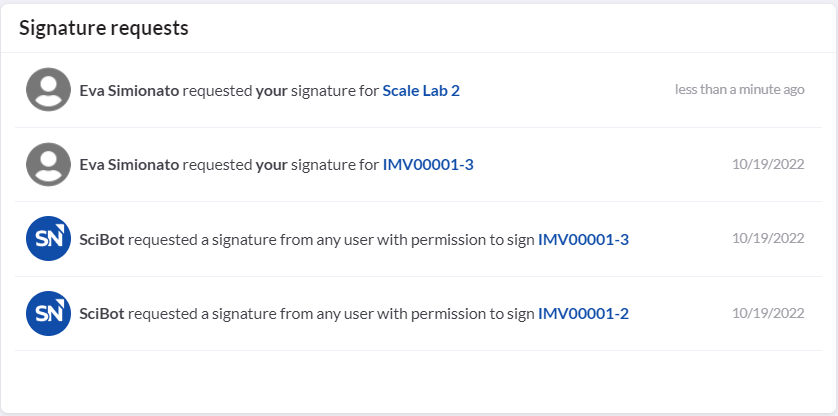Click the bold "your" in Scale Lab 2 request
This screenshot has width=838, height=416.
271,90
